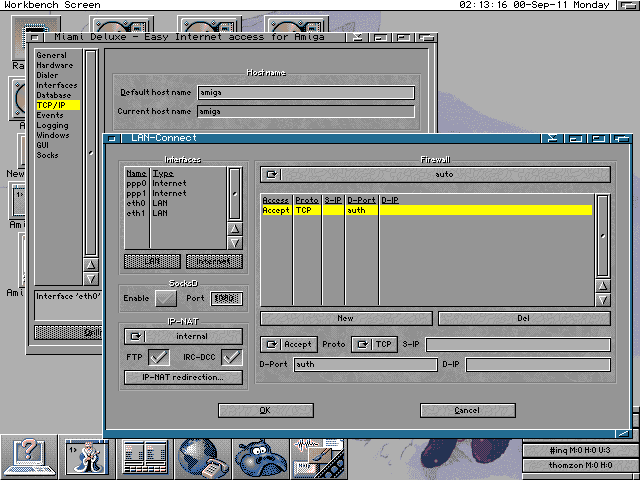Switch the Proto TCP cycle gadget
The width and height of the screenshot is (640, 480).
[x=374, y=344]
